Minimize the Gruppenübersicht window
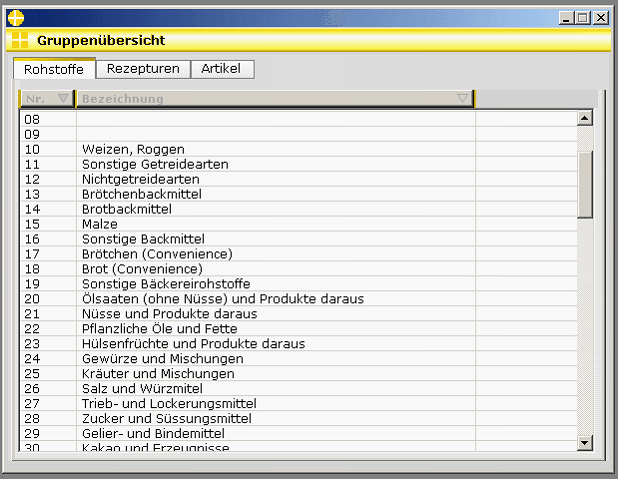 point(566,18)
